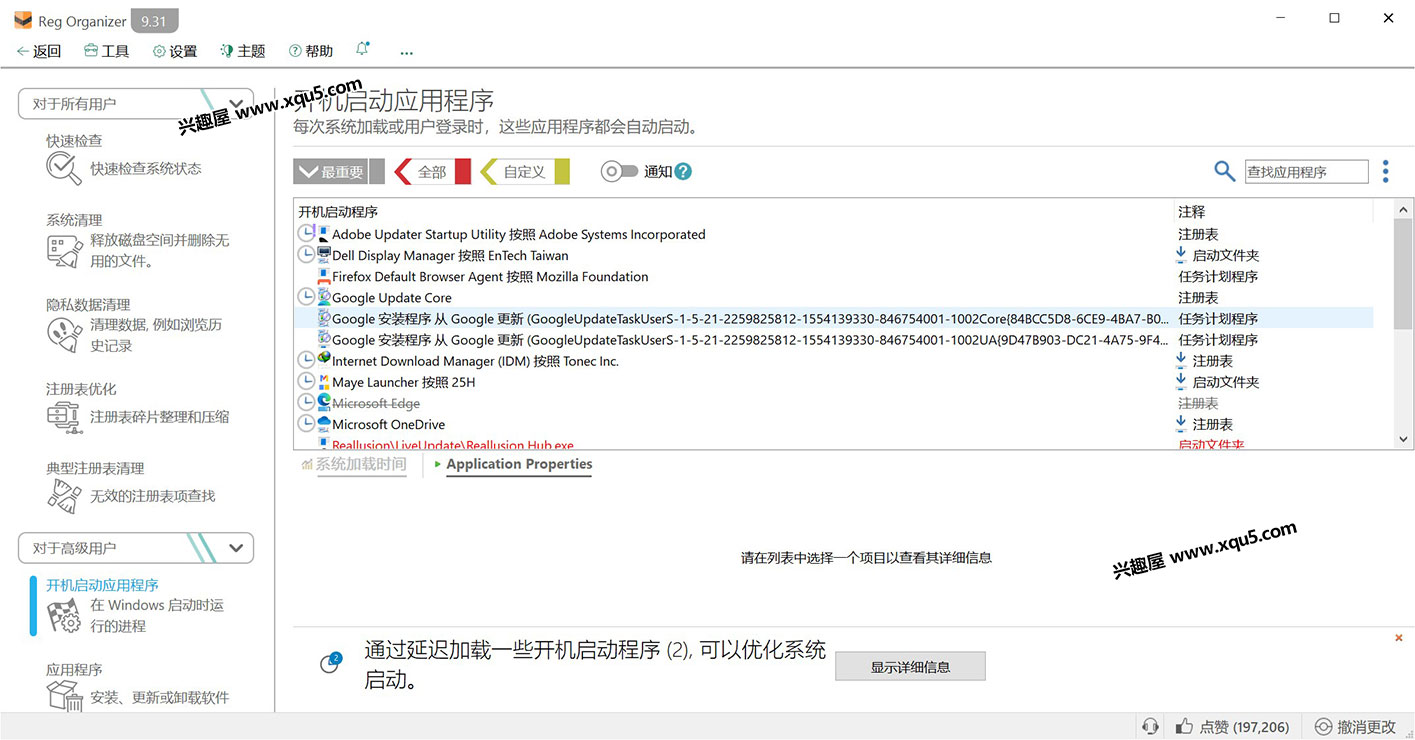Click the support headset icon in status bar
Image resolution: width=1415 pixels, height=740 pixels.
(1151, 726)
